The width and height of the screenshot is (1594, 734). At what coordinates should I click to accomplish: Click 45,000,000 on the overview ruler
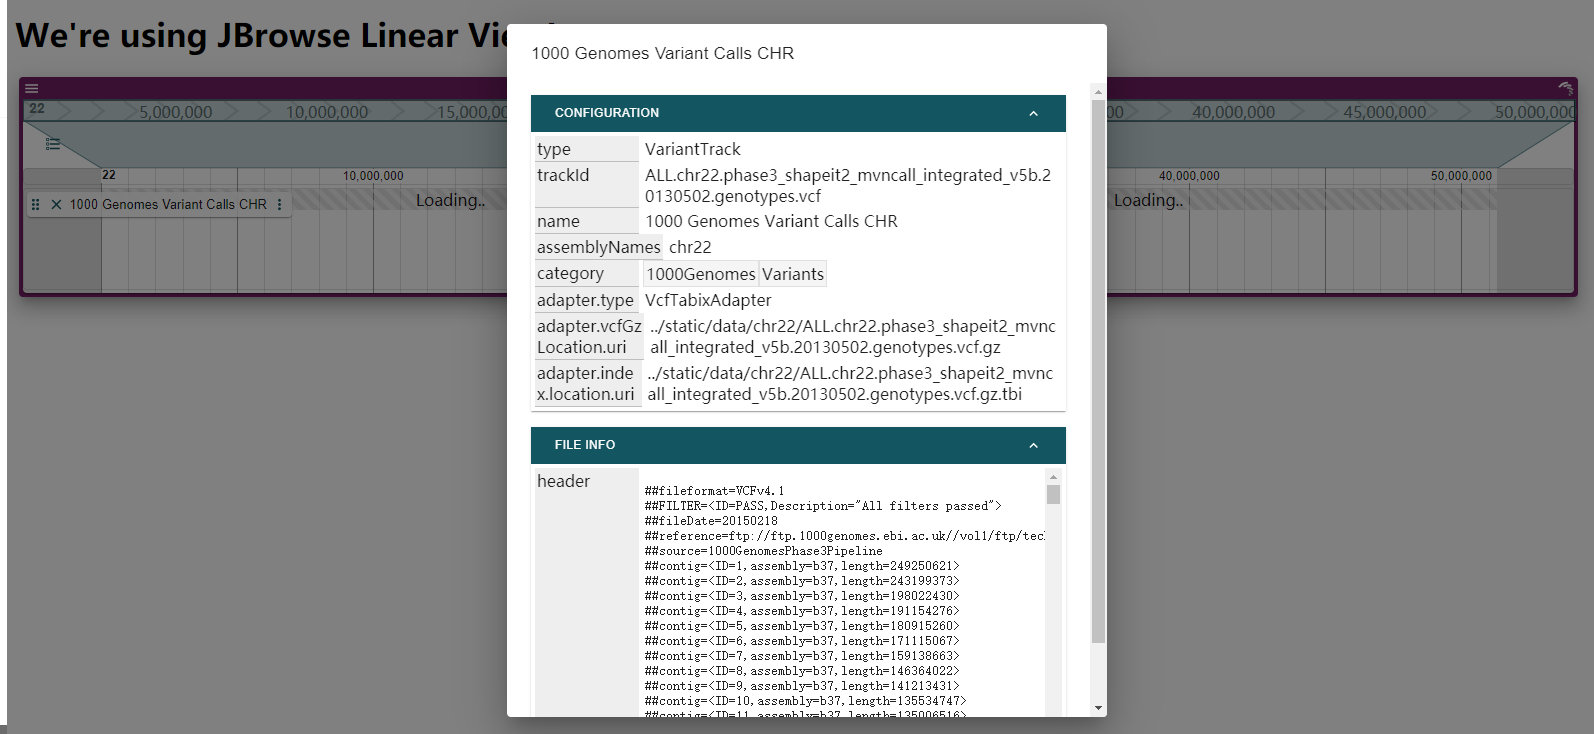click(1384, 112)
